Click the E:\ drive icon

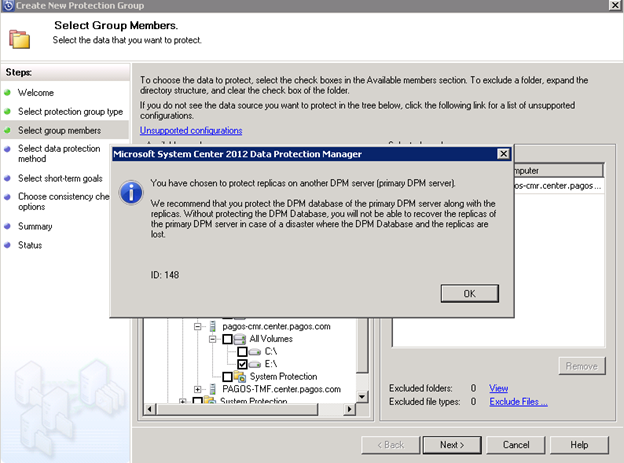pyautogui.click(x=255, y=364)
